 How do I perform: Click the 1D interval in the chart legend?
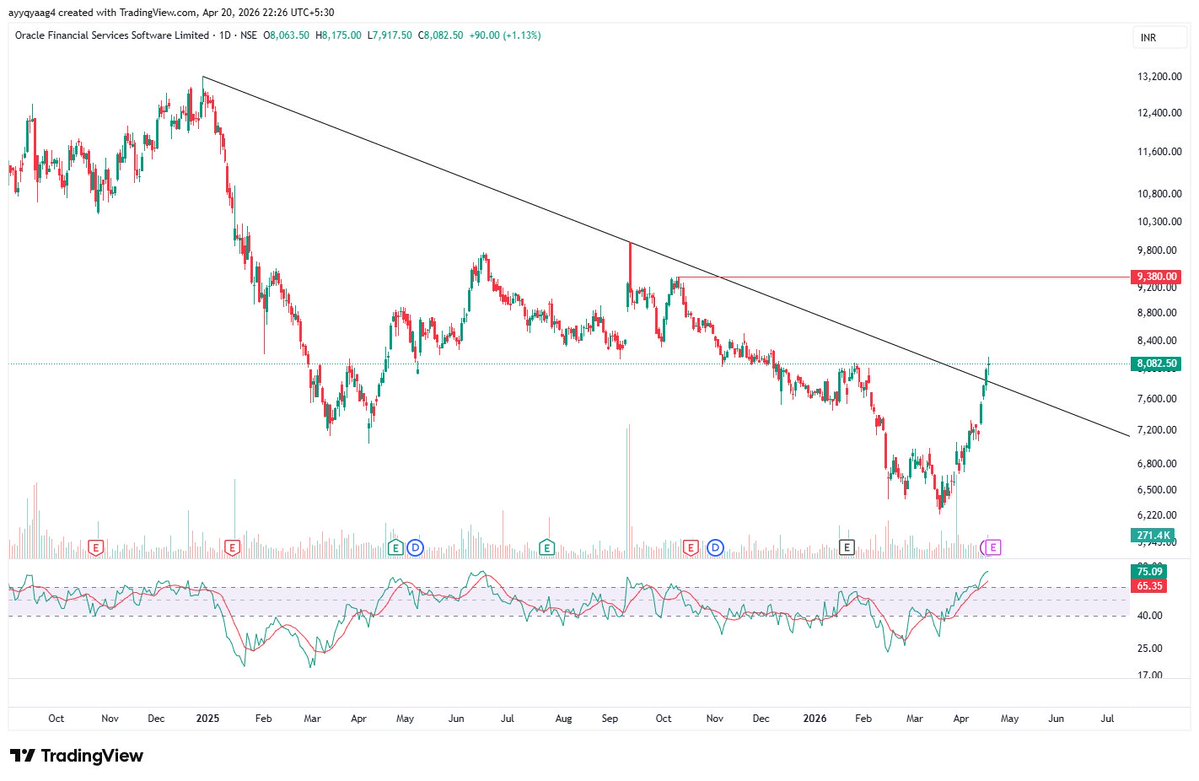point(225,35)
